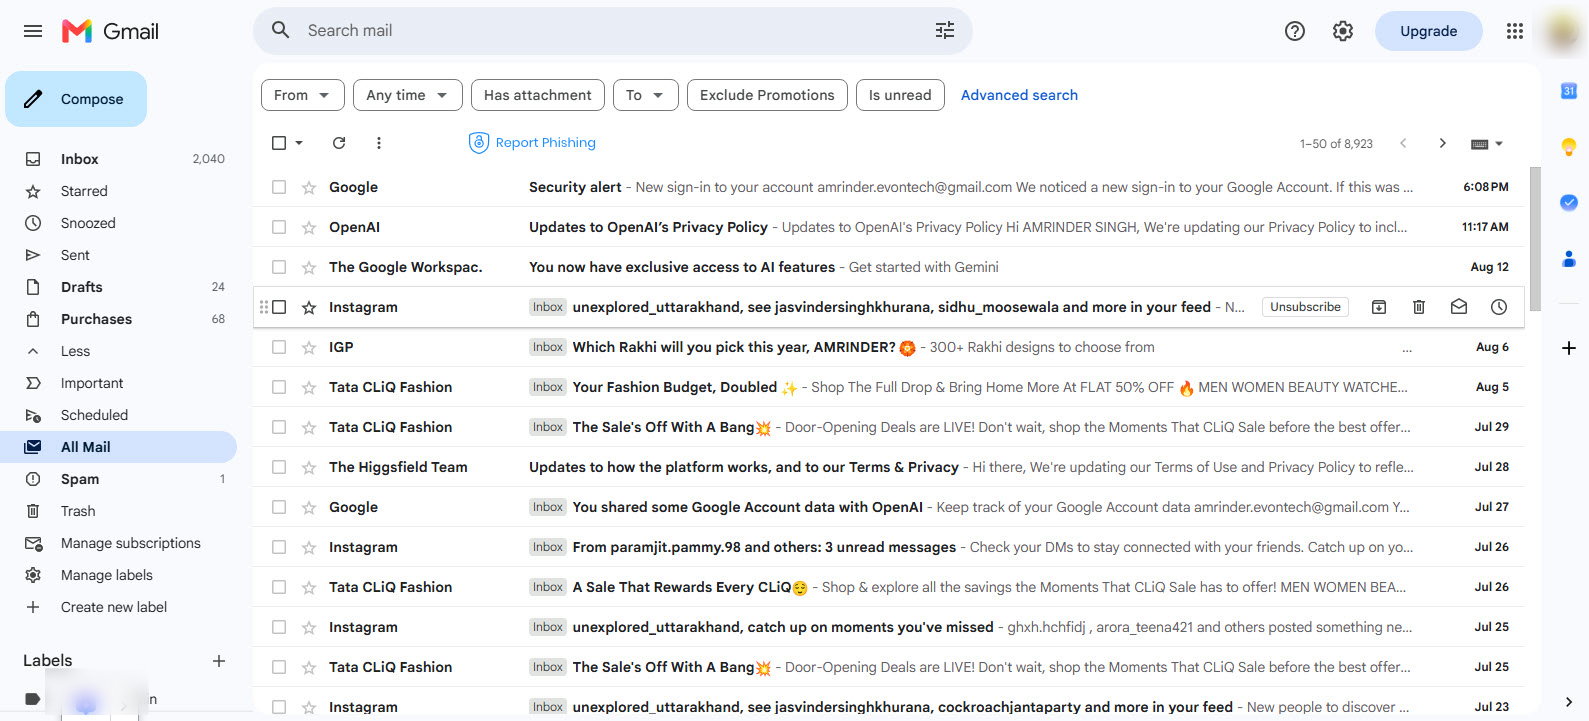Open Google Calendar side panel icon
Viewport: 1589px width, 721px height.
coord(1569,91)
